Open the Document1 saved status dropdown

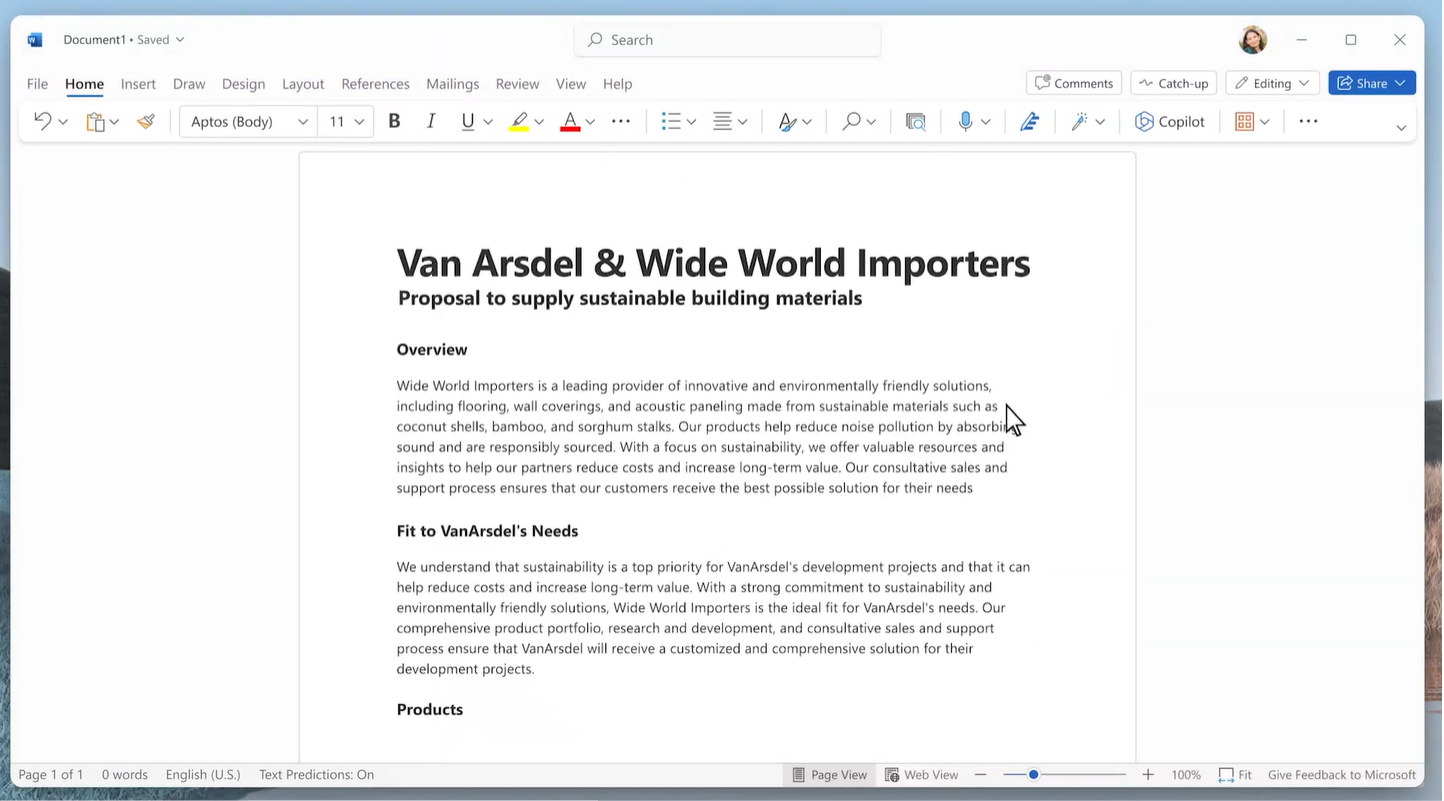tap(123, 40)
